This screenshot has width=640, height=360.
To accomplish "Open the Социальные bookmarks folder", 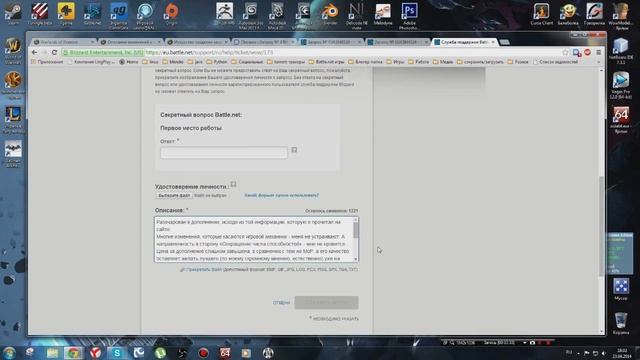I will (x=247, y=62).
